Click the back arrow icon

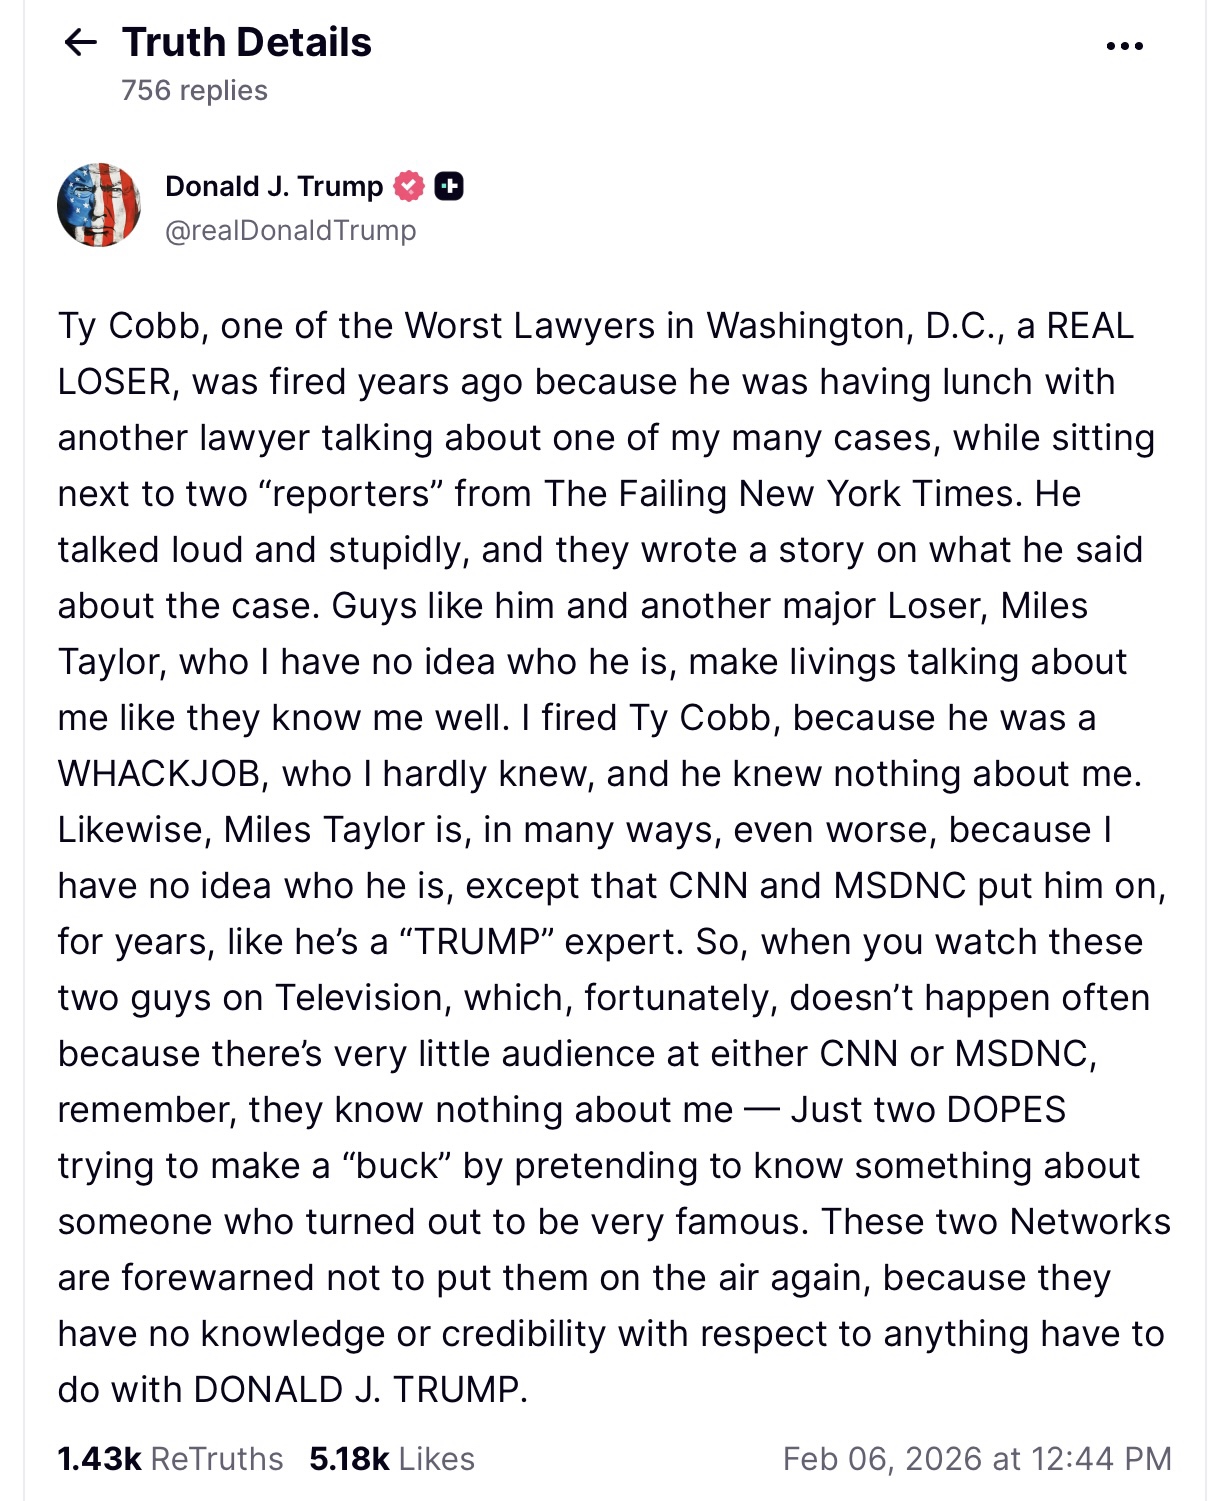point(80,42)
